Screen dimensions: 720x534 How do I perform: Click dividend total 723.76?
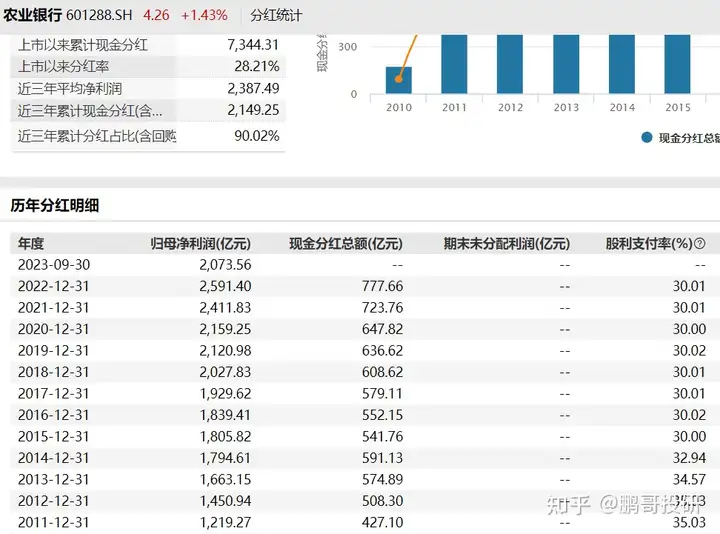(382, 308)
